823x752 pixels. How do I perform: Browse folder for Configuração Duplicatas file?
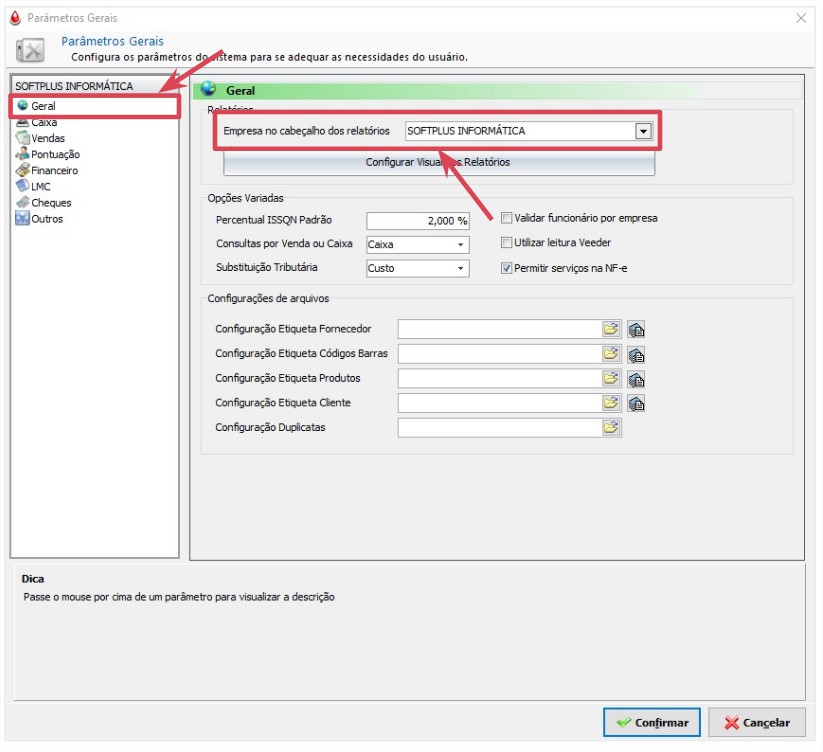tap(611, 428)
